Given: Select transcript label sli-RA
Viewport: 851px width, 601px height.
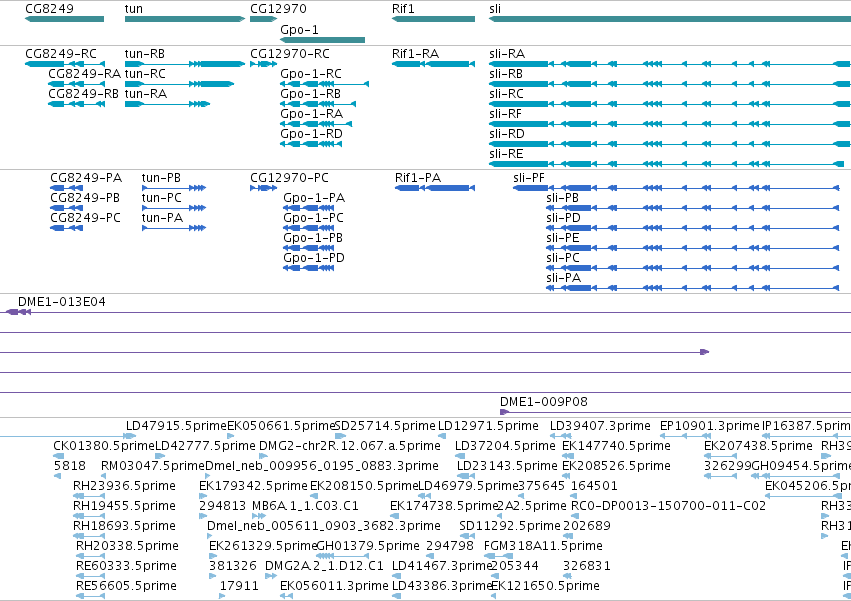Looking at the screenshot, I should pos(507,54).
